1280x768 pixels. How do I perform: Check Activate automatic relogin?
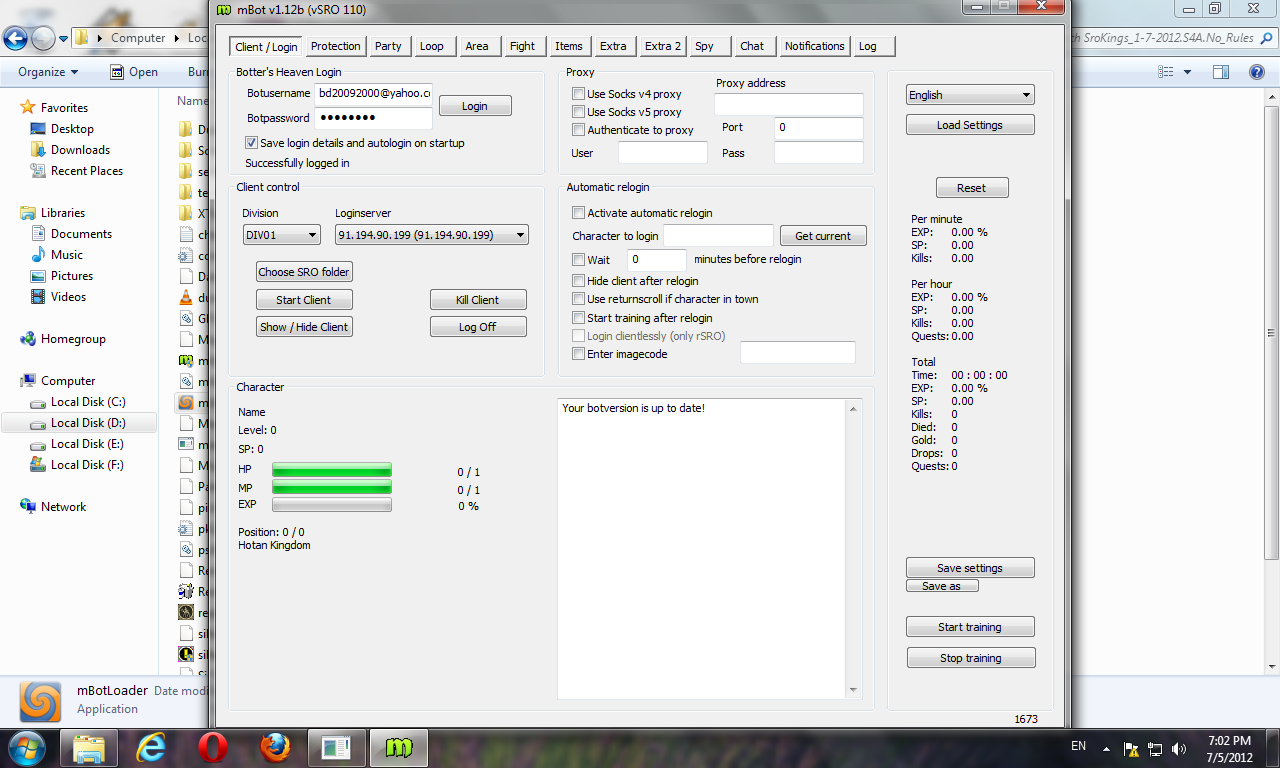pos(578,213)
